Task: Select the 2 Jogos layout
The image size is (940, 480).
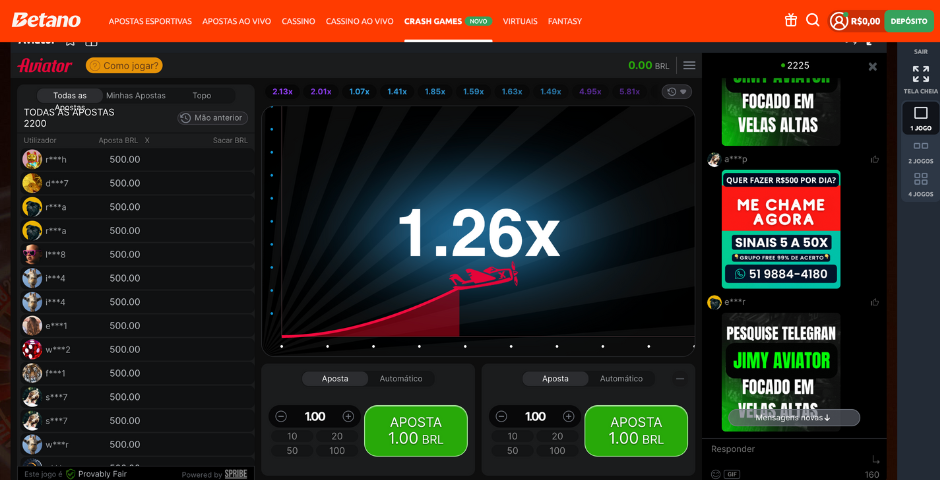Action: pyautogui.click(x=921, y=152)
